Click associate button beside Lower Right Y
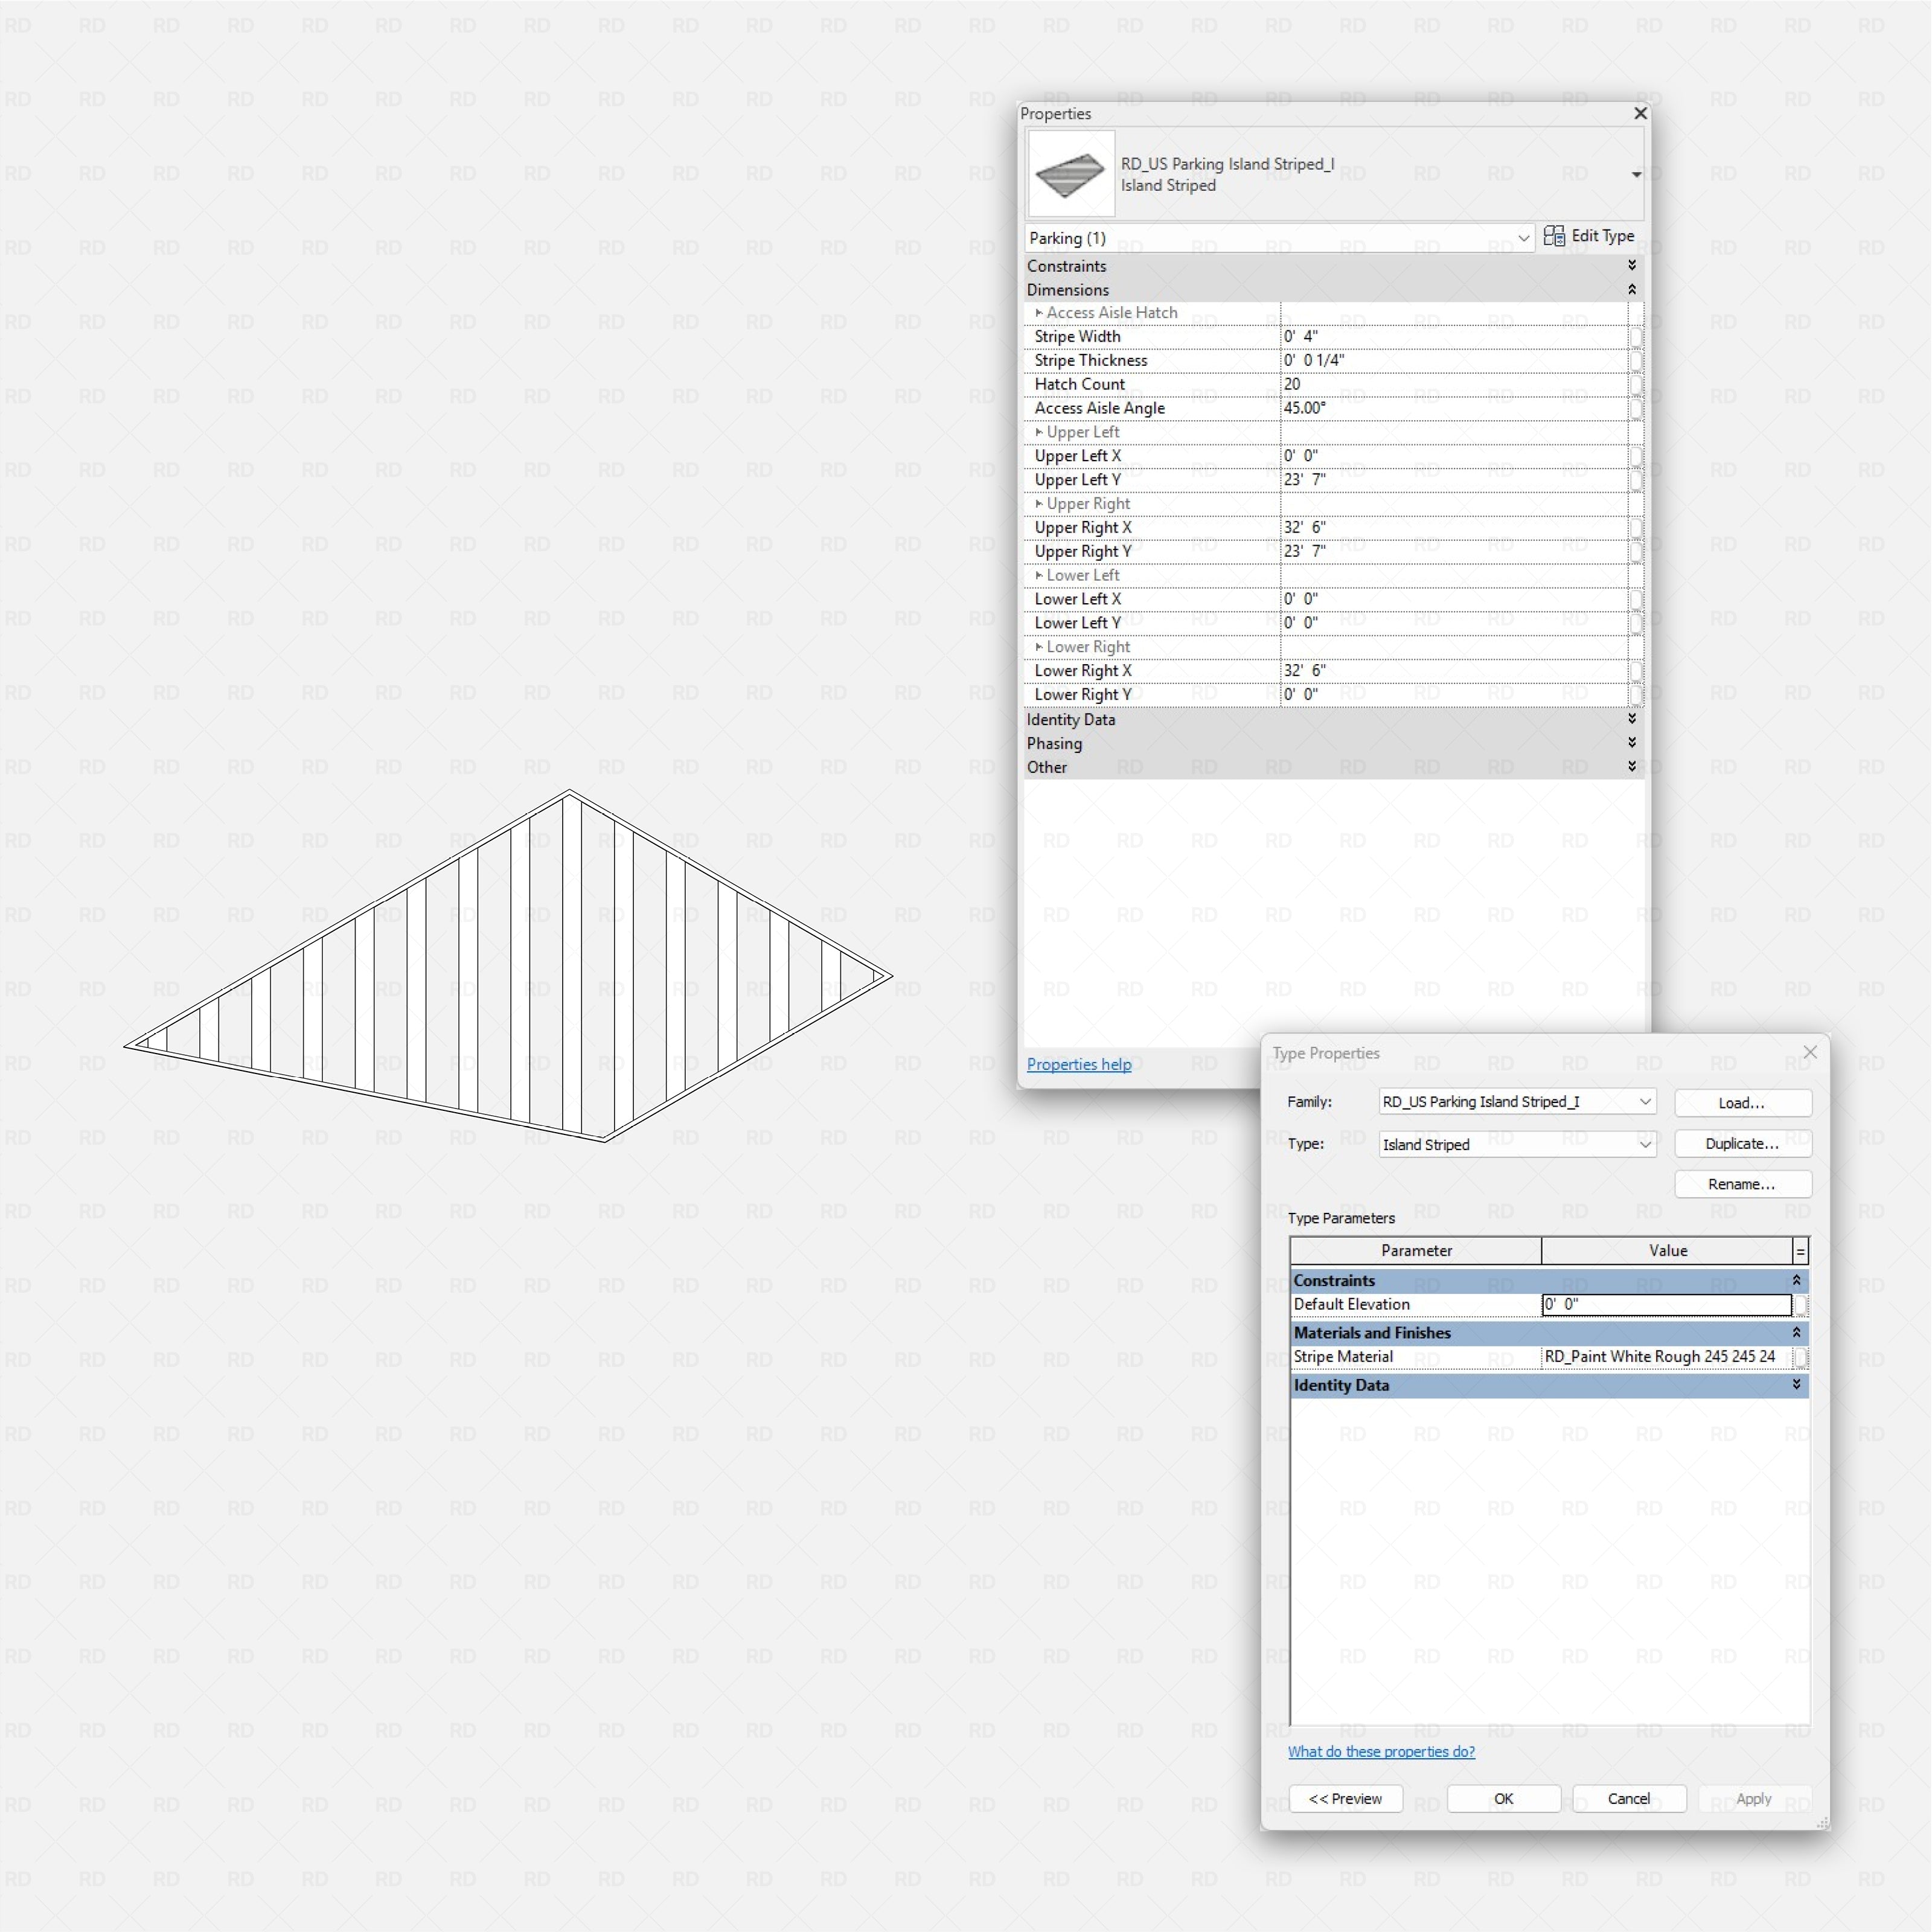This screenshot has height=1932, width=1932. 1636,695
